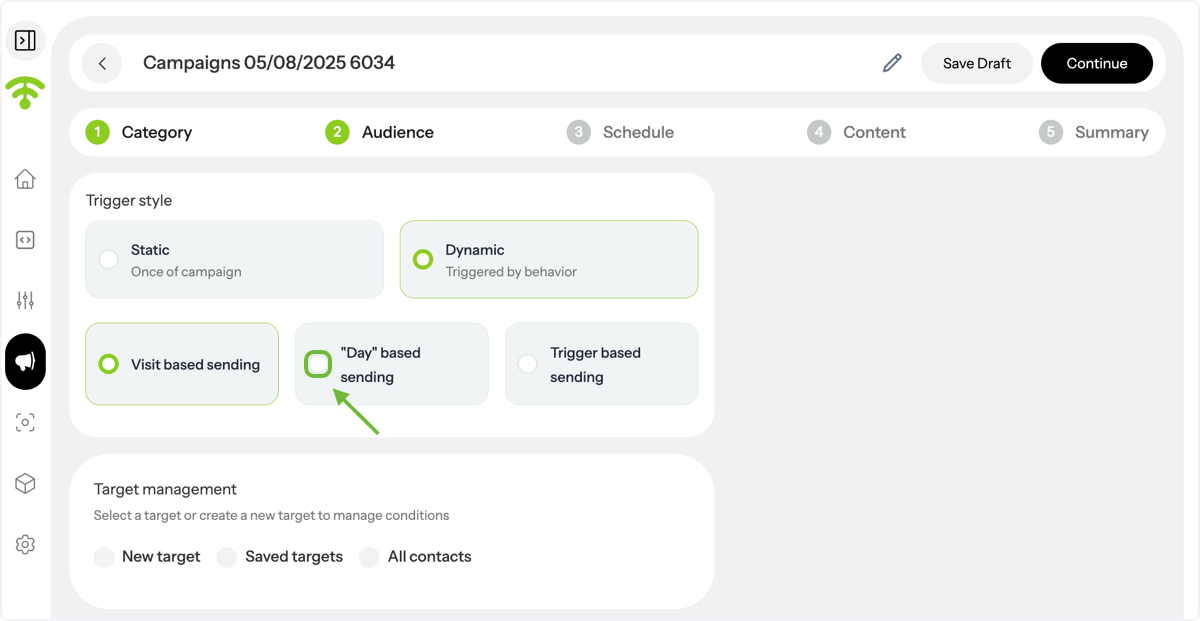Choose Trigger based sending radio
1200x621 pixels.
pos(528,364)
